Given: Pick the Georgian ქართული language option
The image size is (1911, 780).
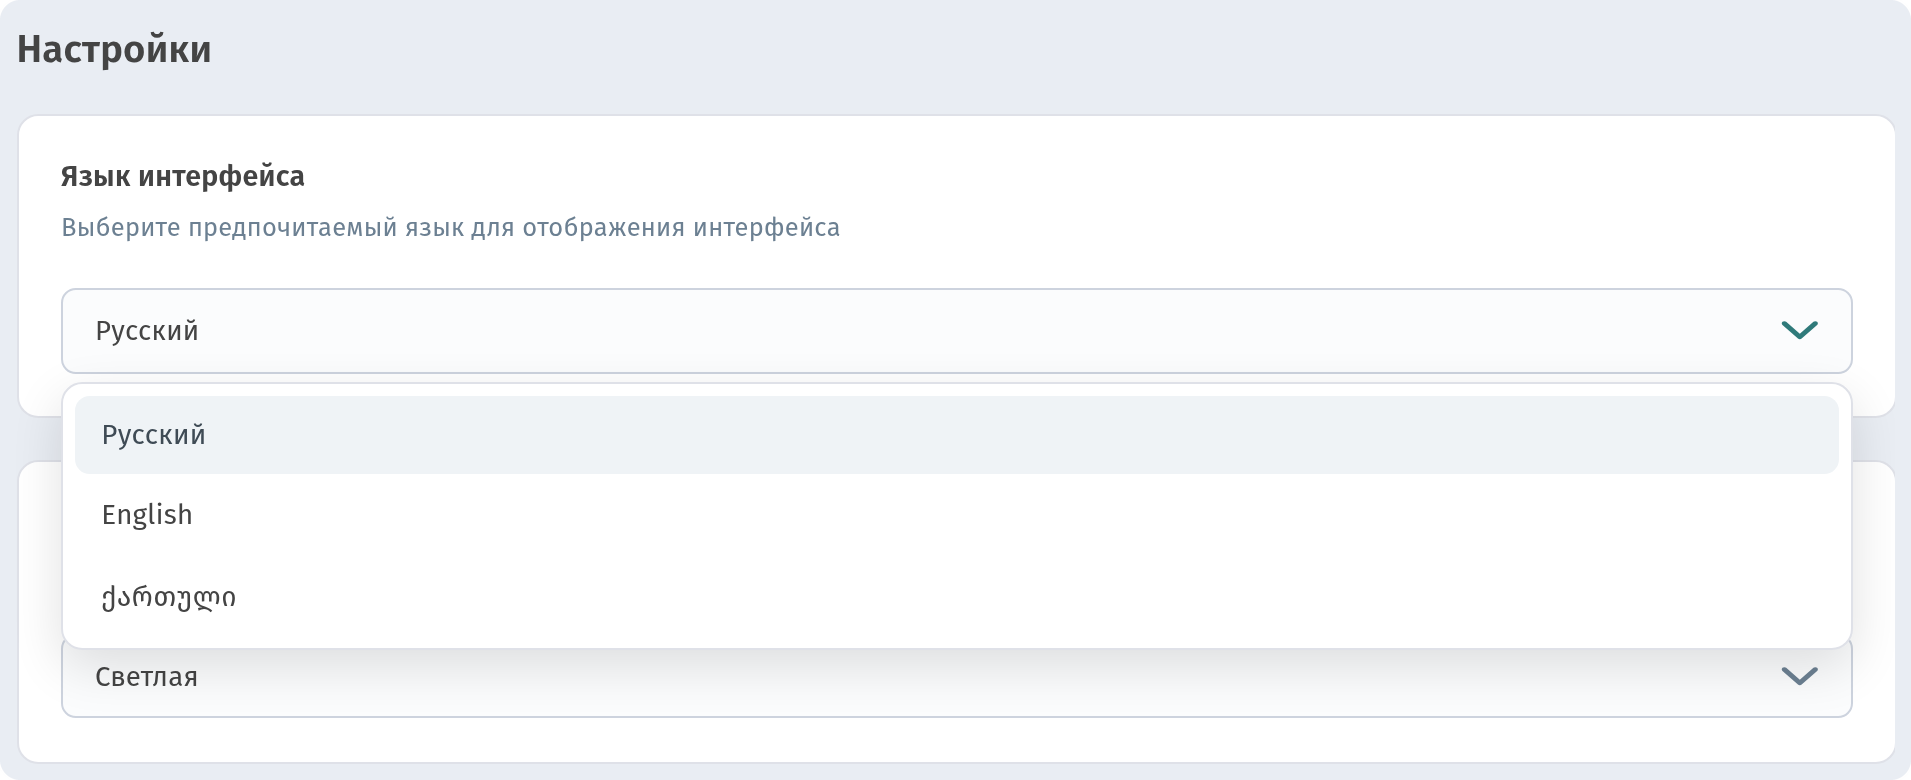Looking at the screenshot, I should click(x=956, y=597).
